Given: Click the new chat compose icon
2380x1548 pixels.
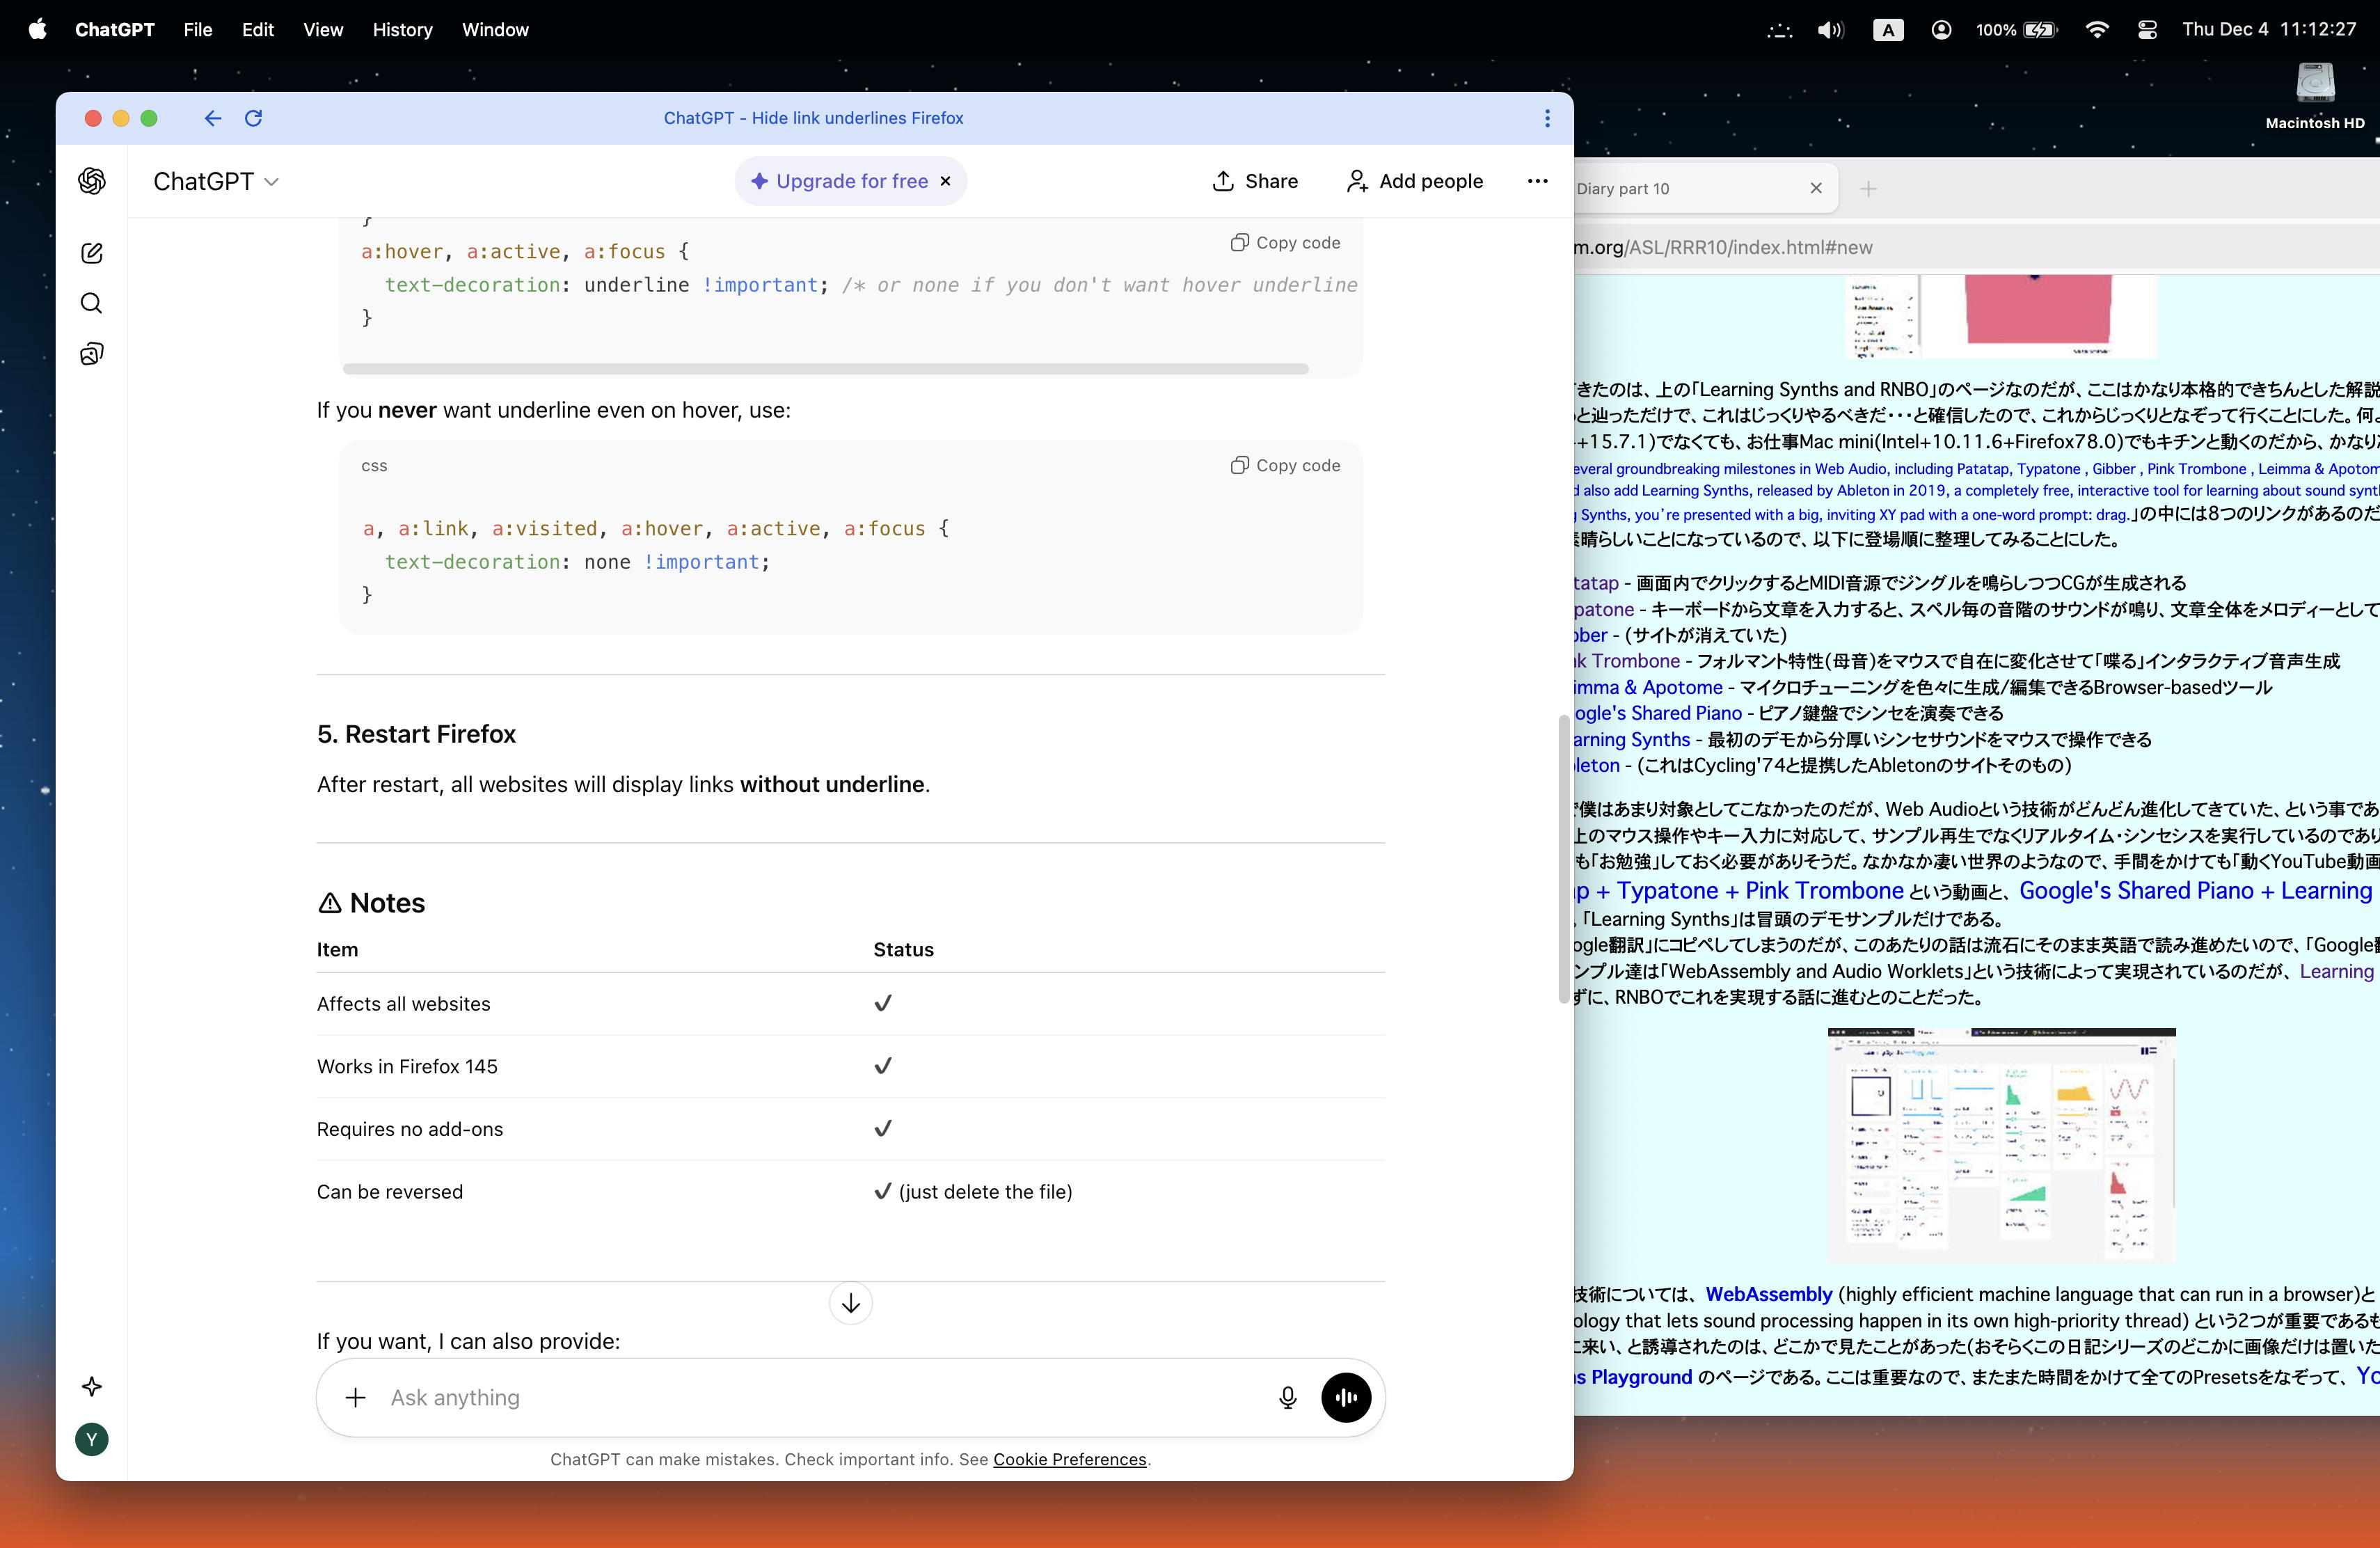Looking at the screenshot, I should 92,253.
